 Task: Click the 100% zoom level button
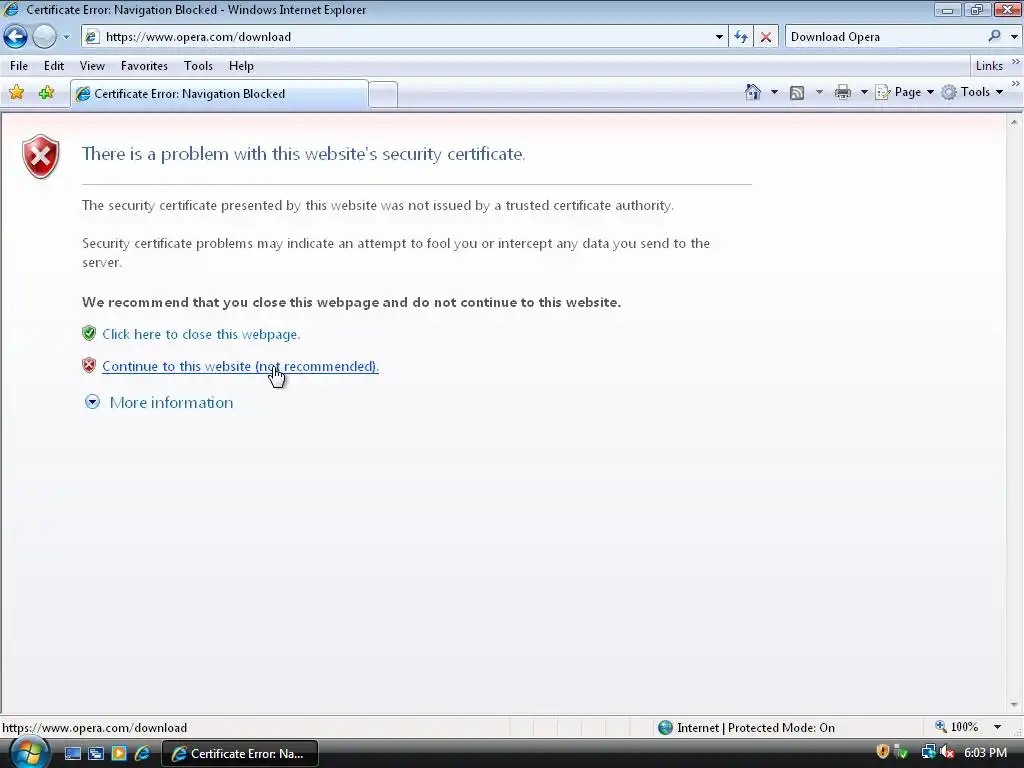[957, 727]
